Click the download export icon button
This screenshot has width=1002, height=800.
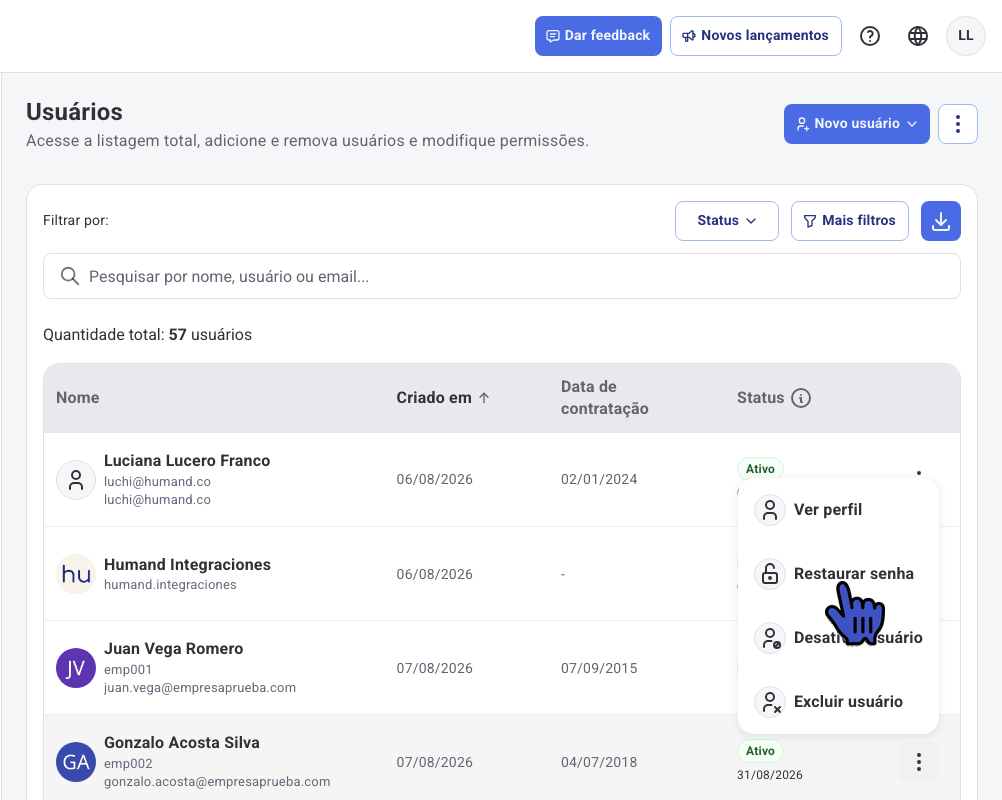pos(941,221)
